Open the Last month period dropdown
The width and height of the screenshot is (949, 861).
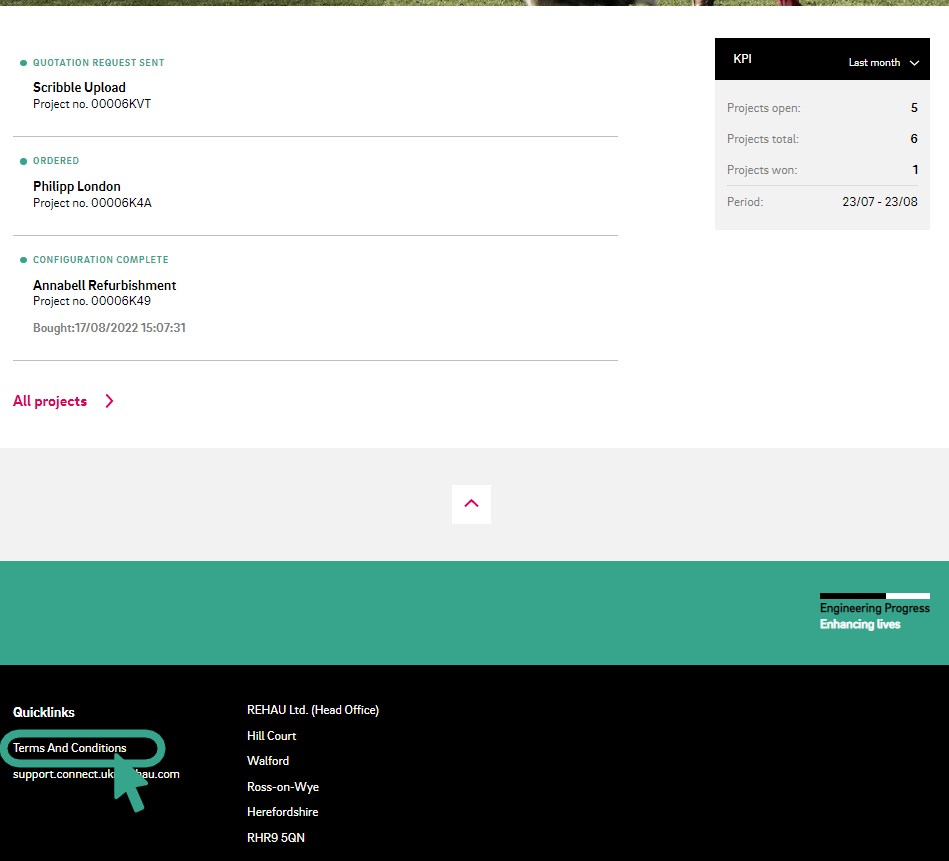point(884,62)
